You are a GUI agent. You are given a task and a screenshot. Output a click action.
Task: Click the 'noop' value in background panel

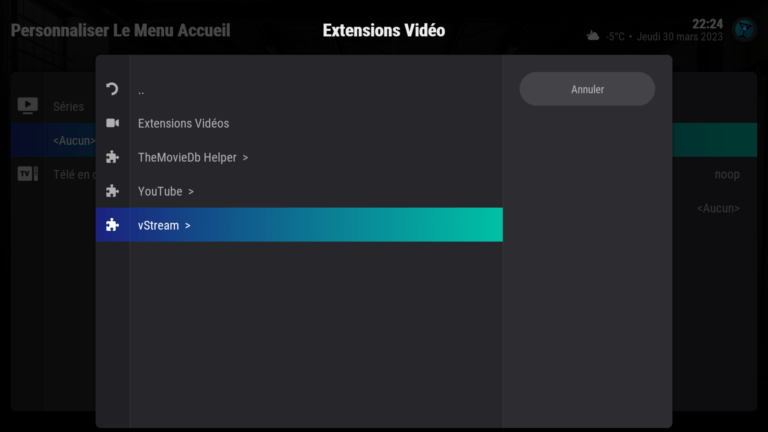(x=727, y=174)
